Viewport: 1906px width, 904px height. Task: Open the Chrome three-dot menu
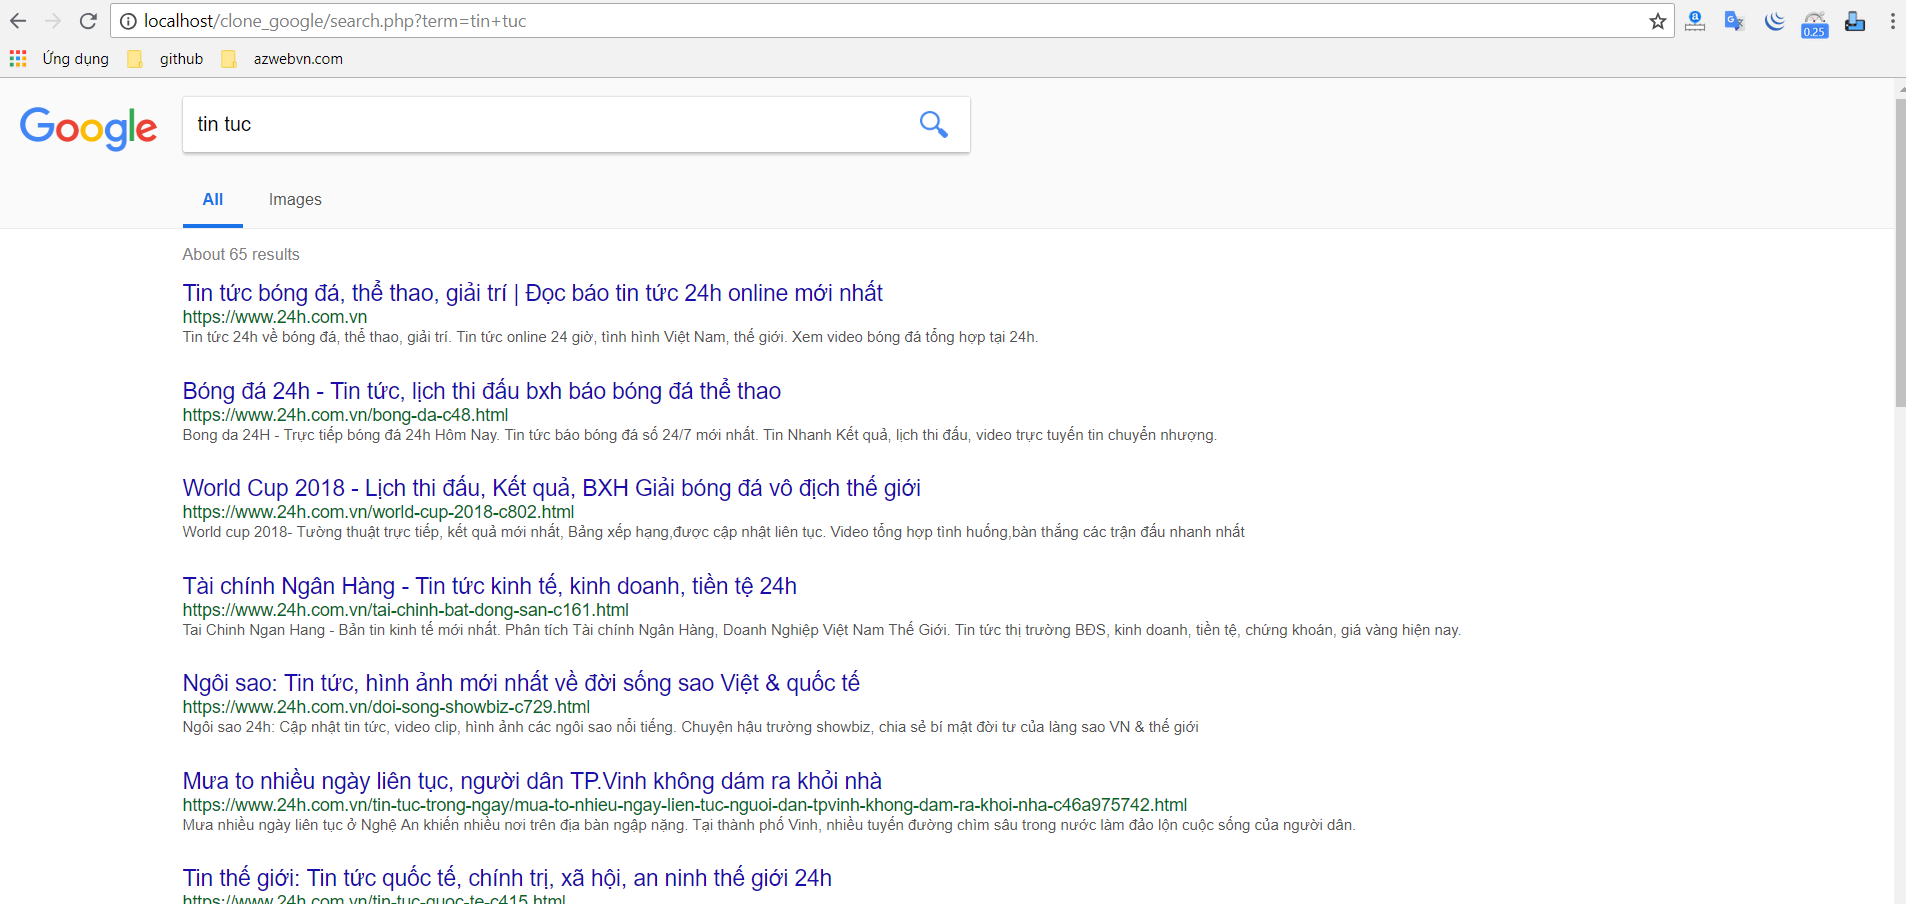pos(1892,21)
